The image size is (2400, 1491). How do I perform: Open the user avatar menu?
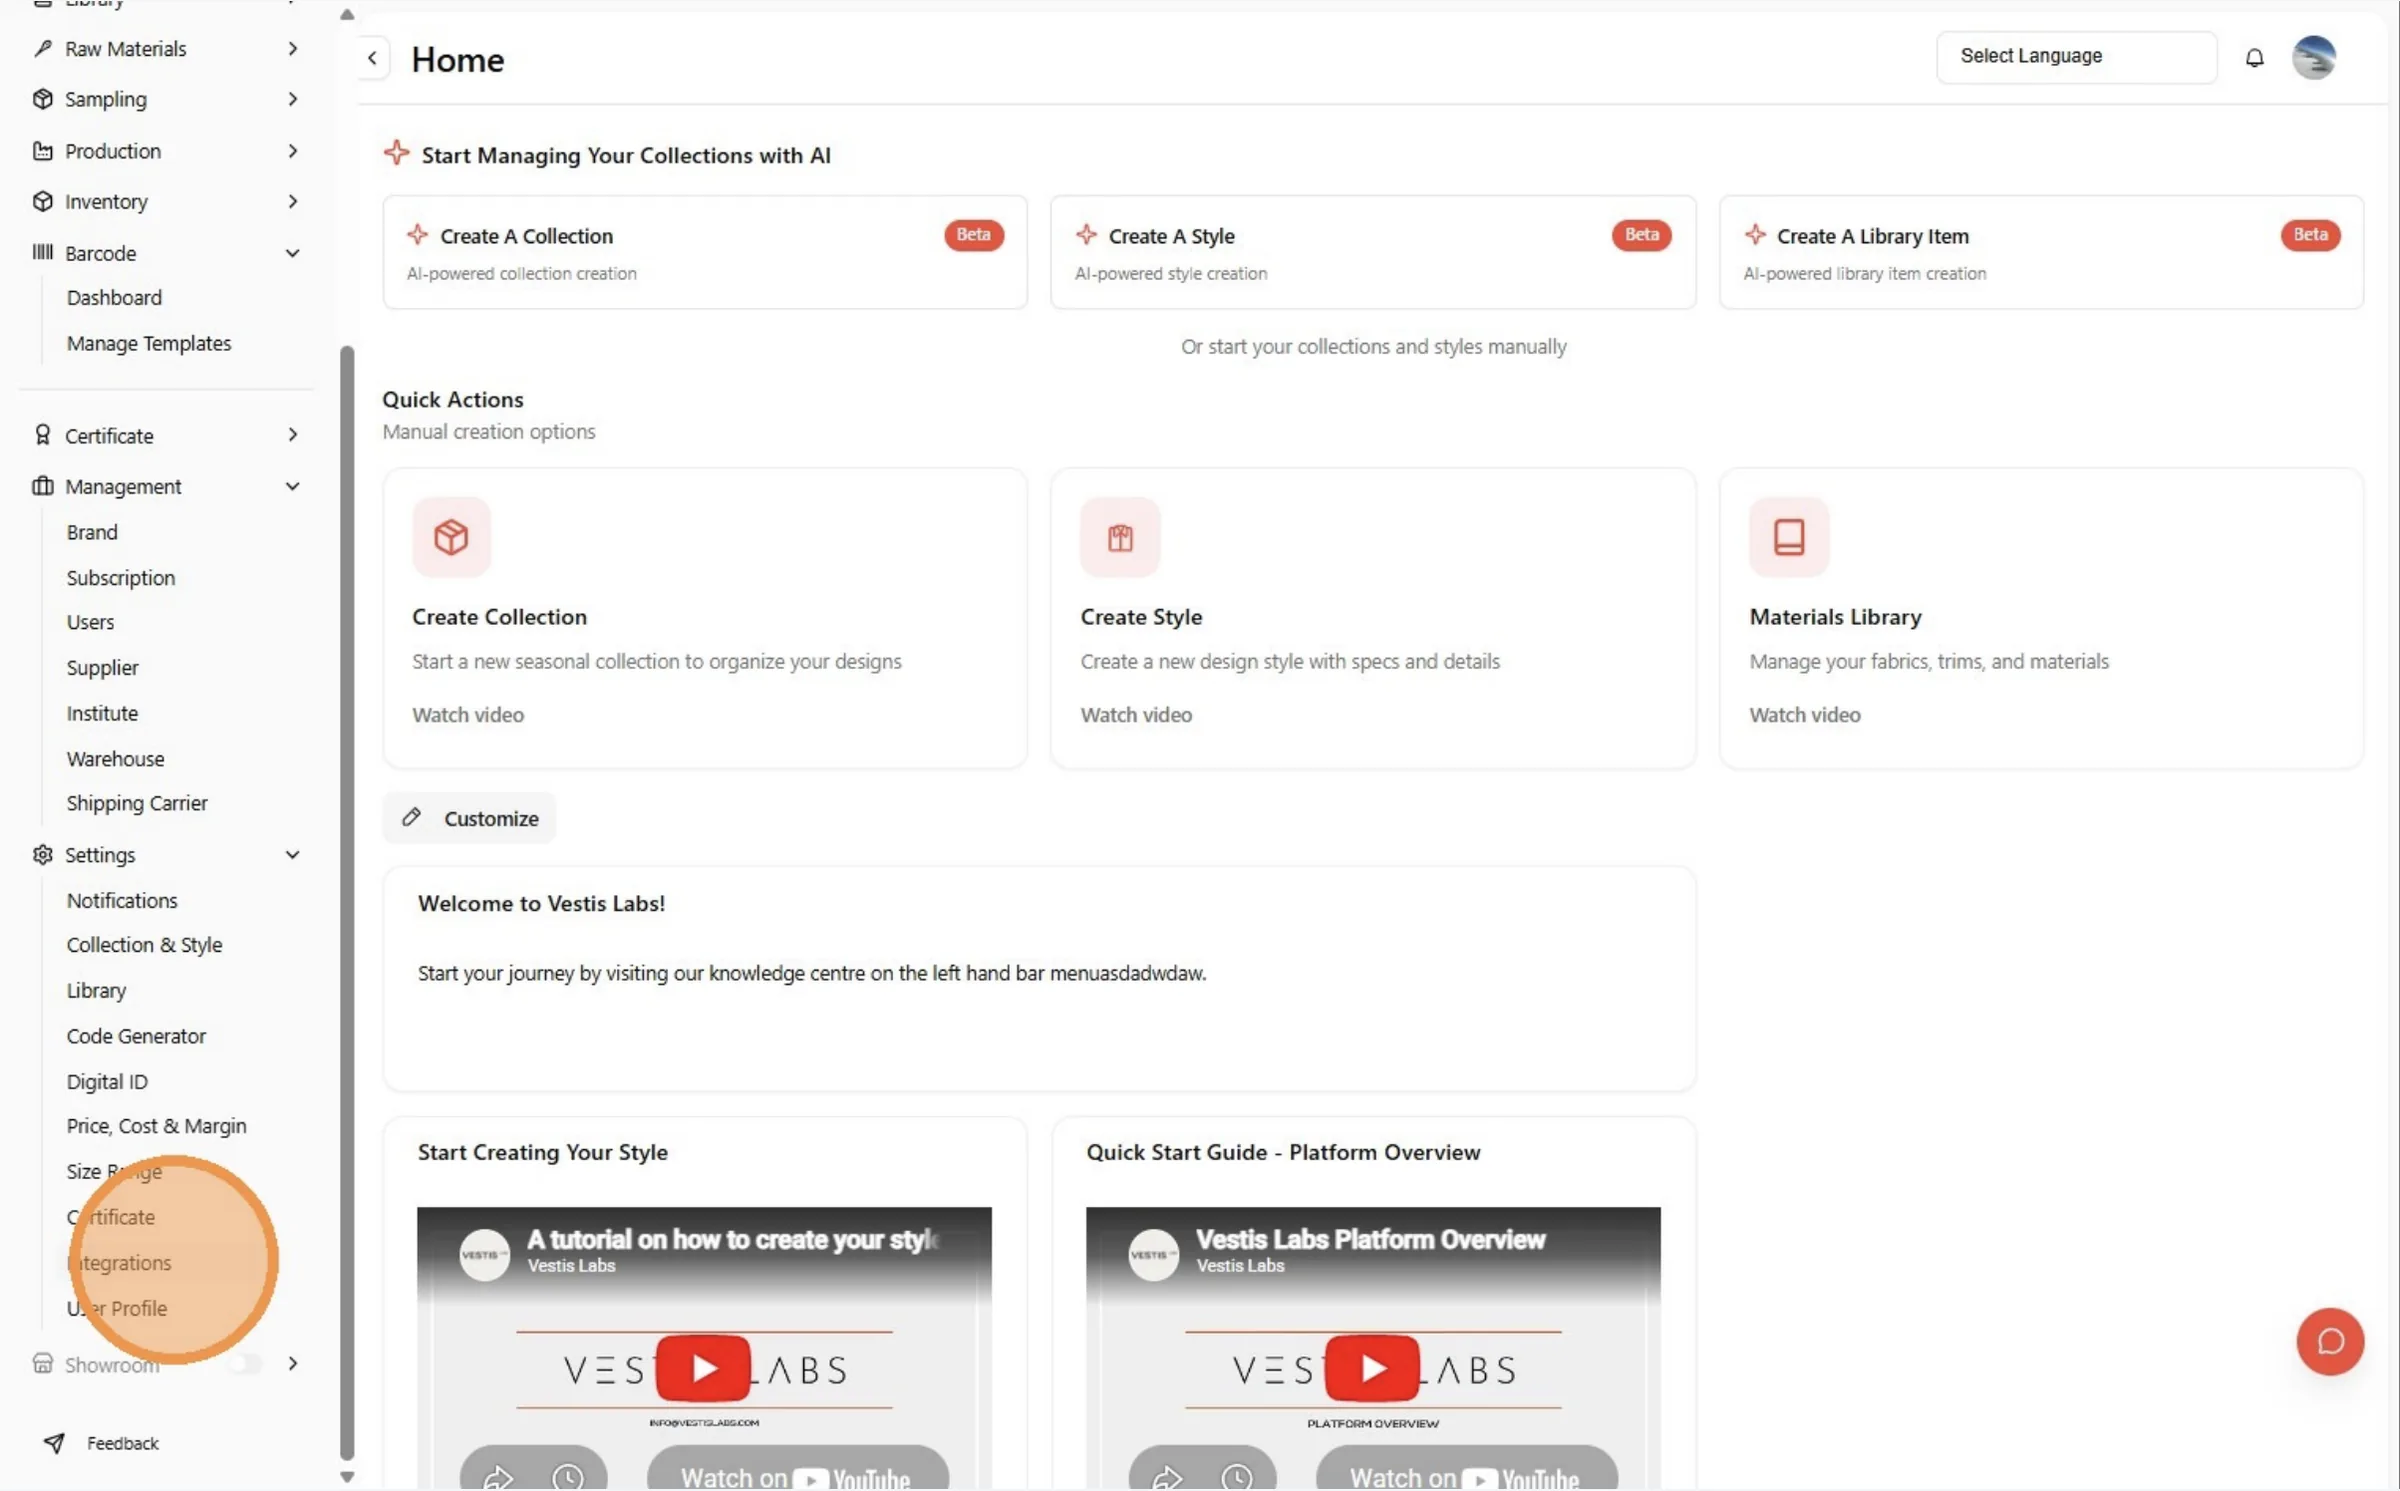pos(2313,57)
